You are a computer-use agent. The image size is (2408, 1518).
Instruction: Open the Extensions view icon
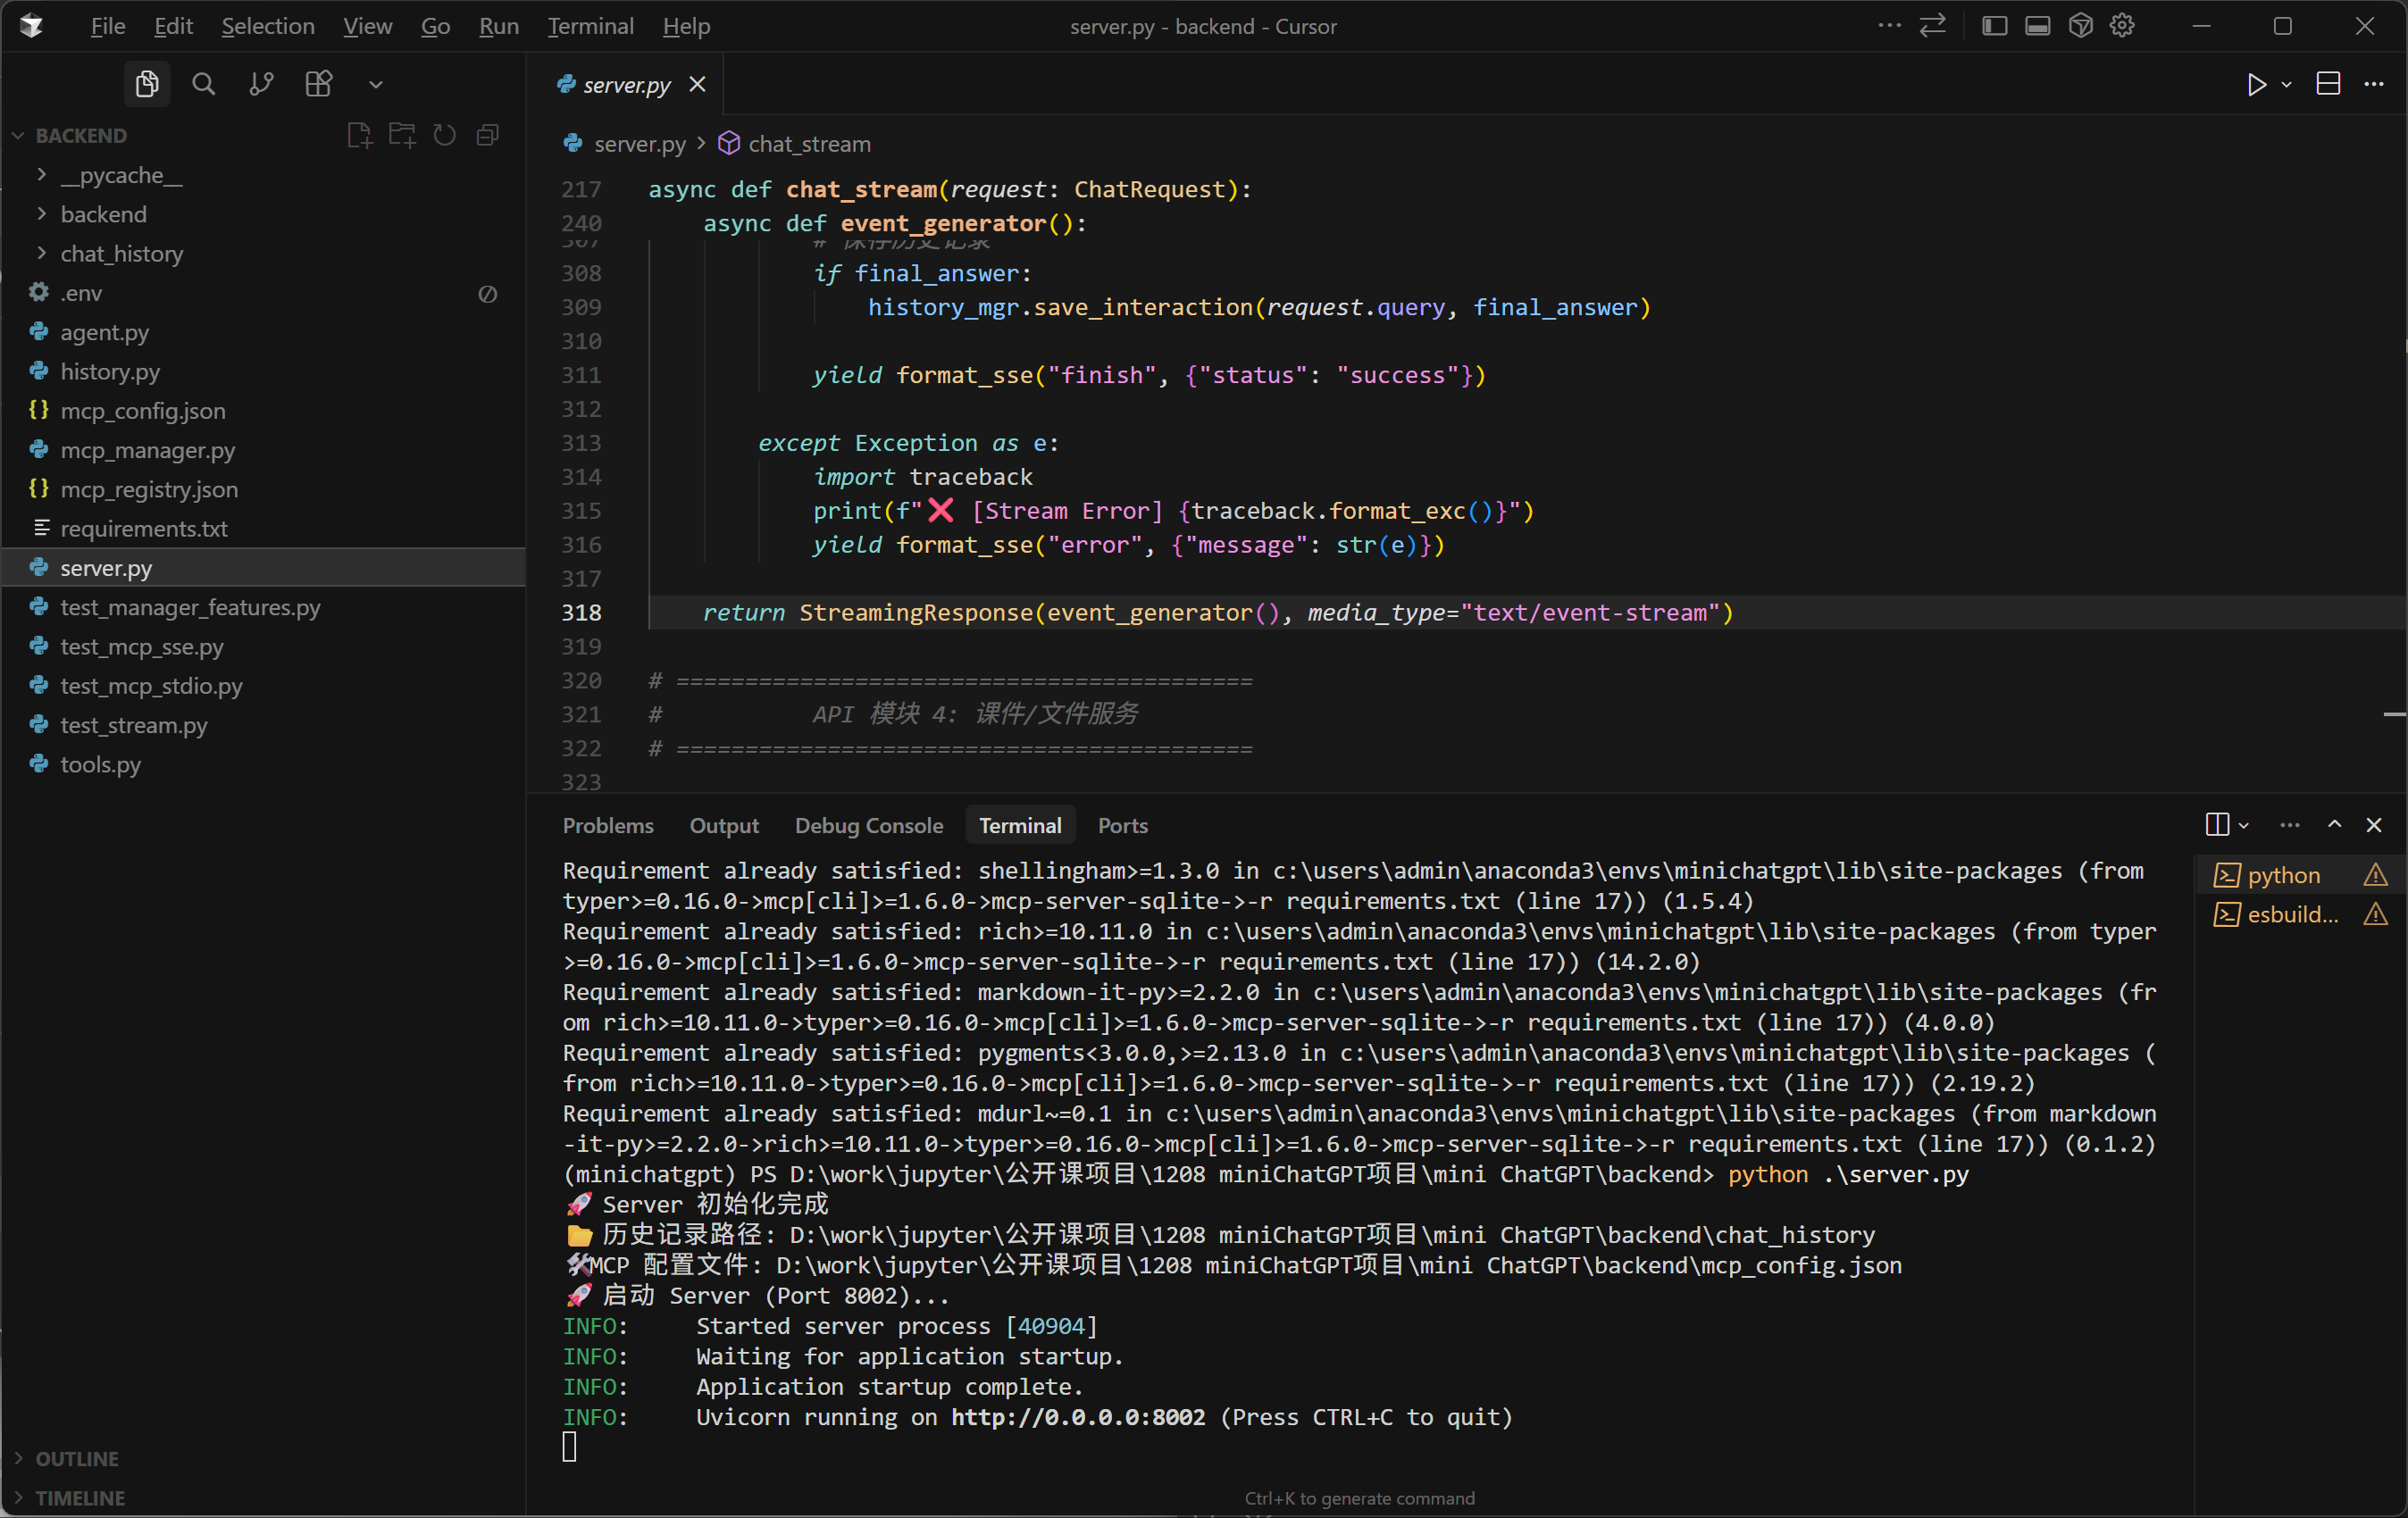pyautogui.click(x=318, y=84)
